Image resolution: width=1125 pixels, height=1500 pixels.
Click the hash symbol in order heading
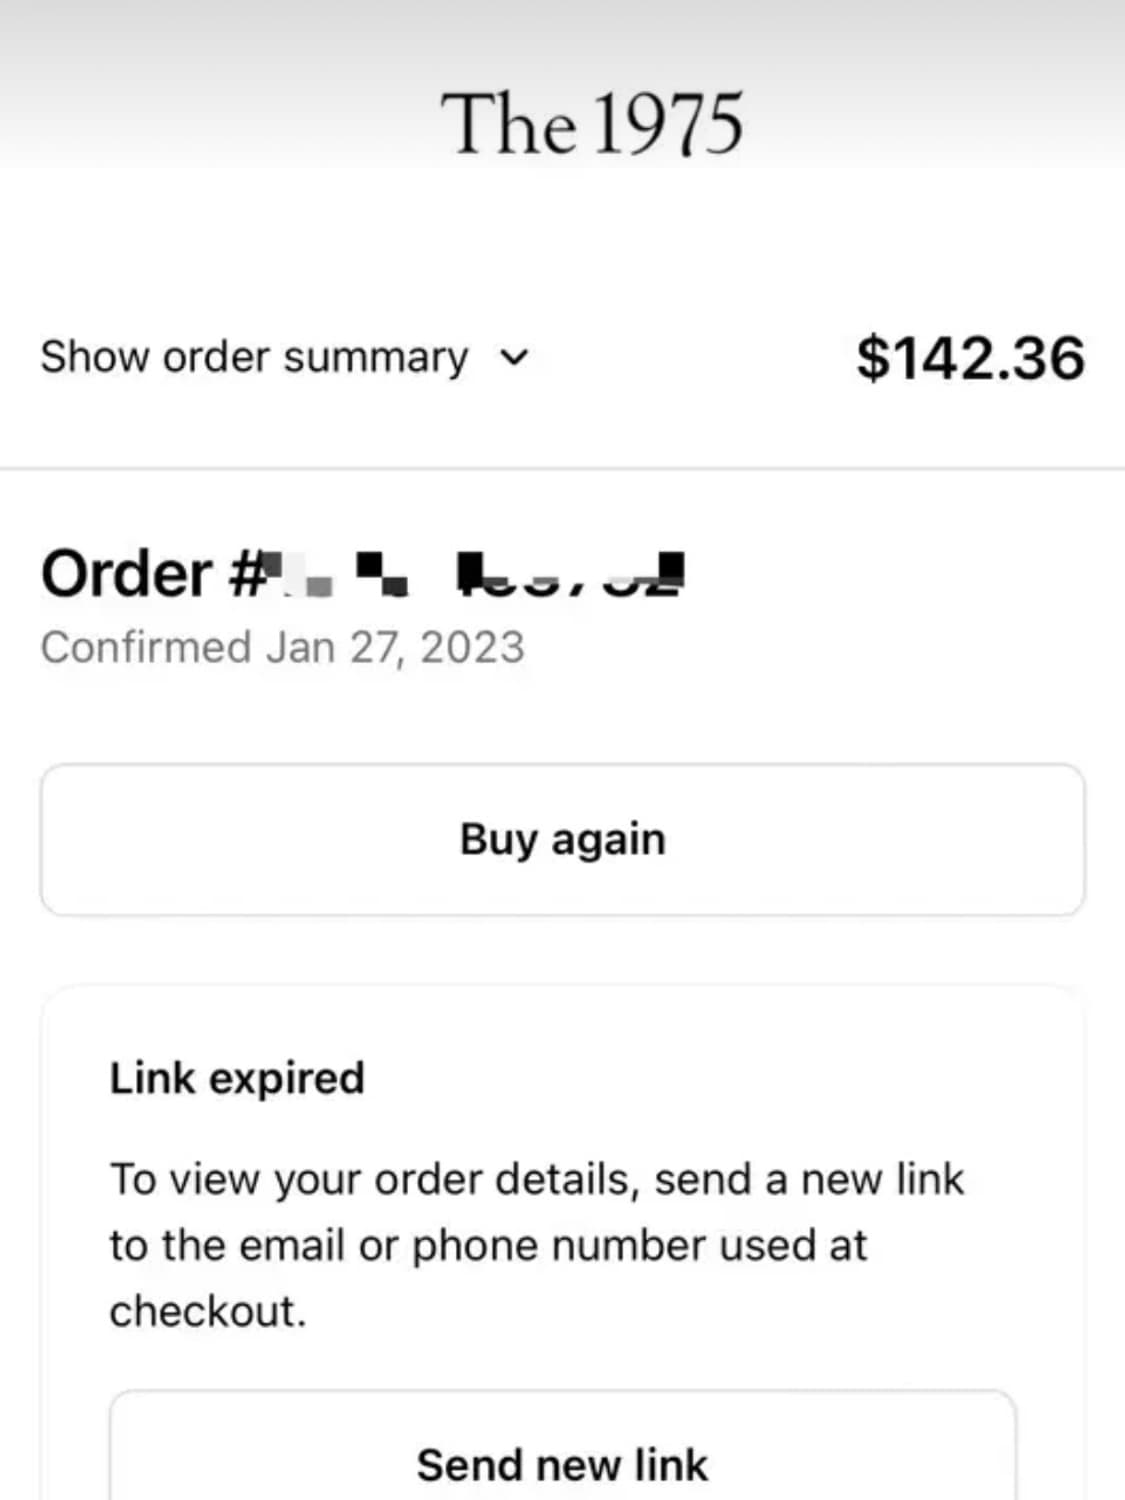click(x=246, y=574)
